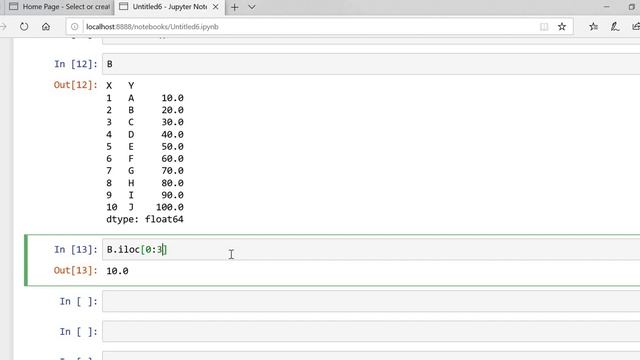Click the 30.0 value in row C
Screen dimensions: 640x360
click(x=172, y=122)
